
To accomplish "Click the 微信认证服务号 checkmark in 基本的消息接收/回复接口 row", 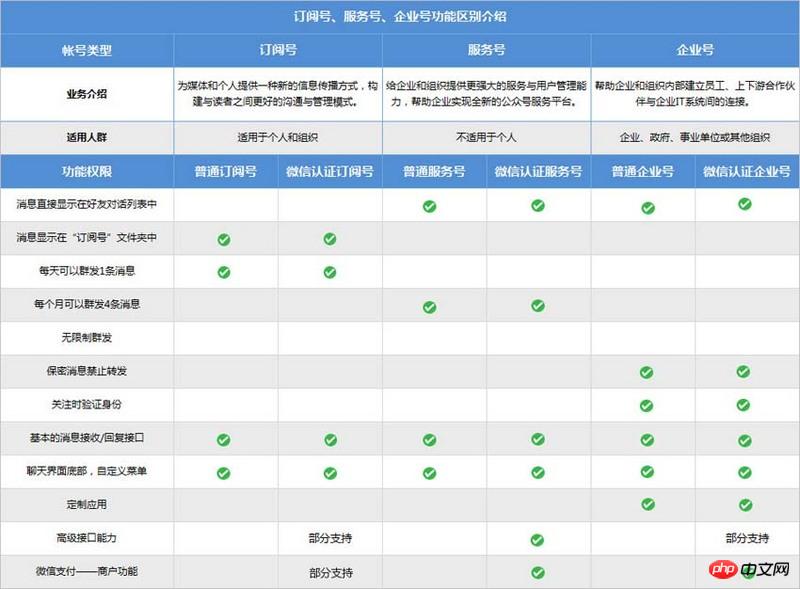I will pyautogui.click(x=538, y=439).
